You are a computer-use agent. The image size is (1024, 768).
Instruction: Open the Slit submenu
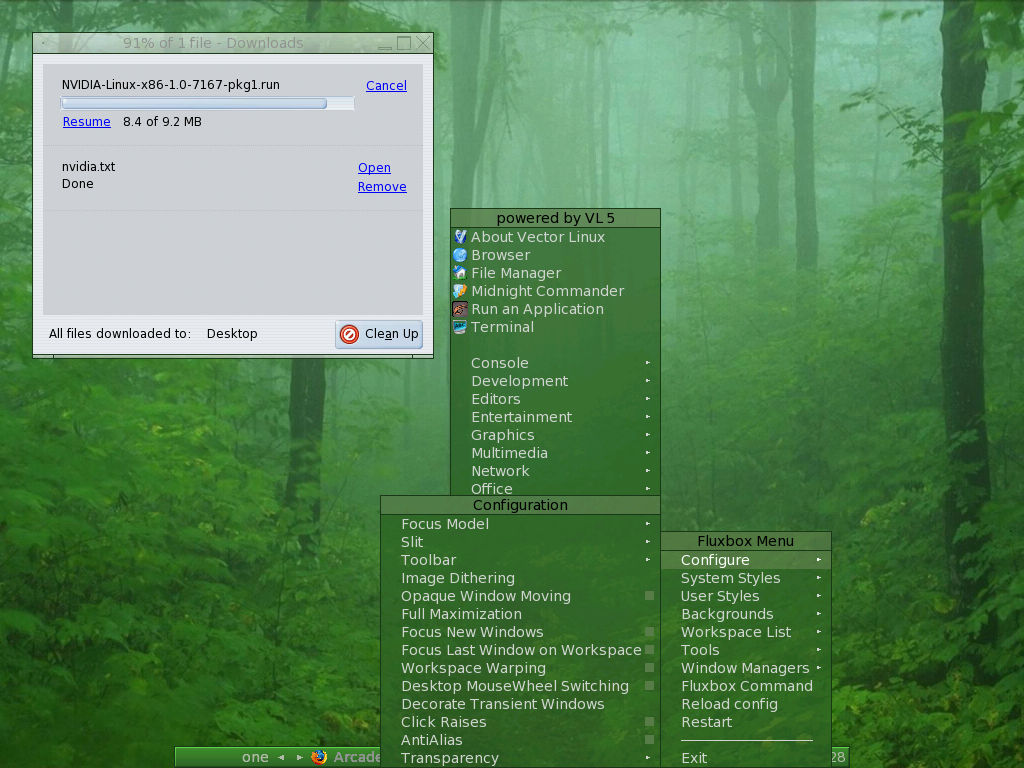[x=520, y=542]
